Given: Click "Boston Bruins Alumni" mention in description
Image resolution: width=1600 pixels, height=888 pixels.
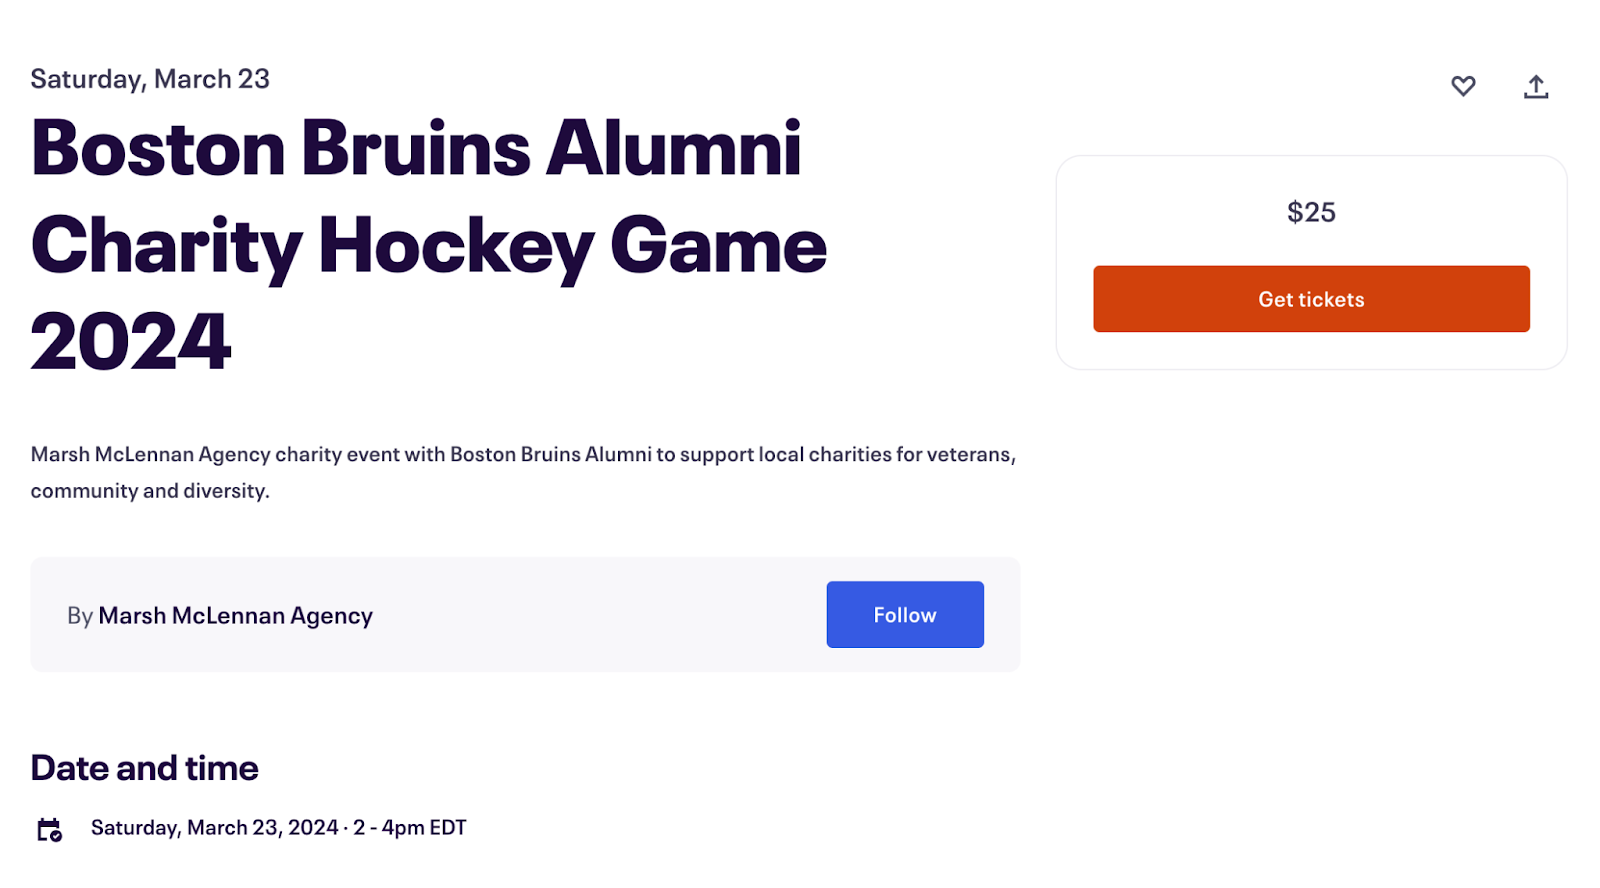Looking at the screenshot, I should click(550, 455).
